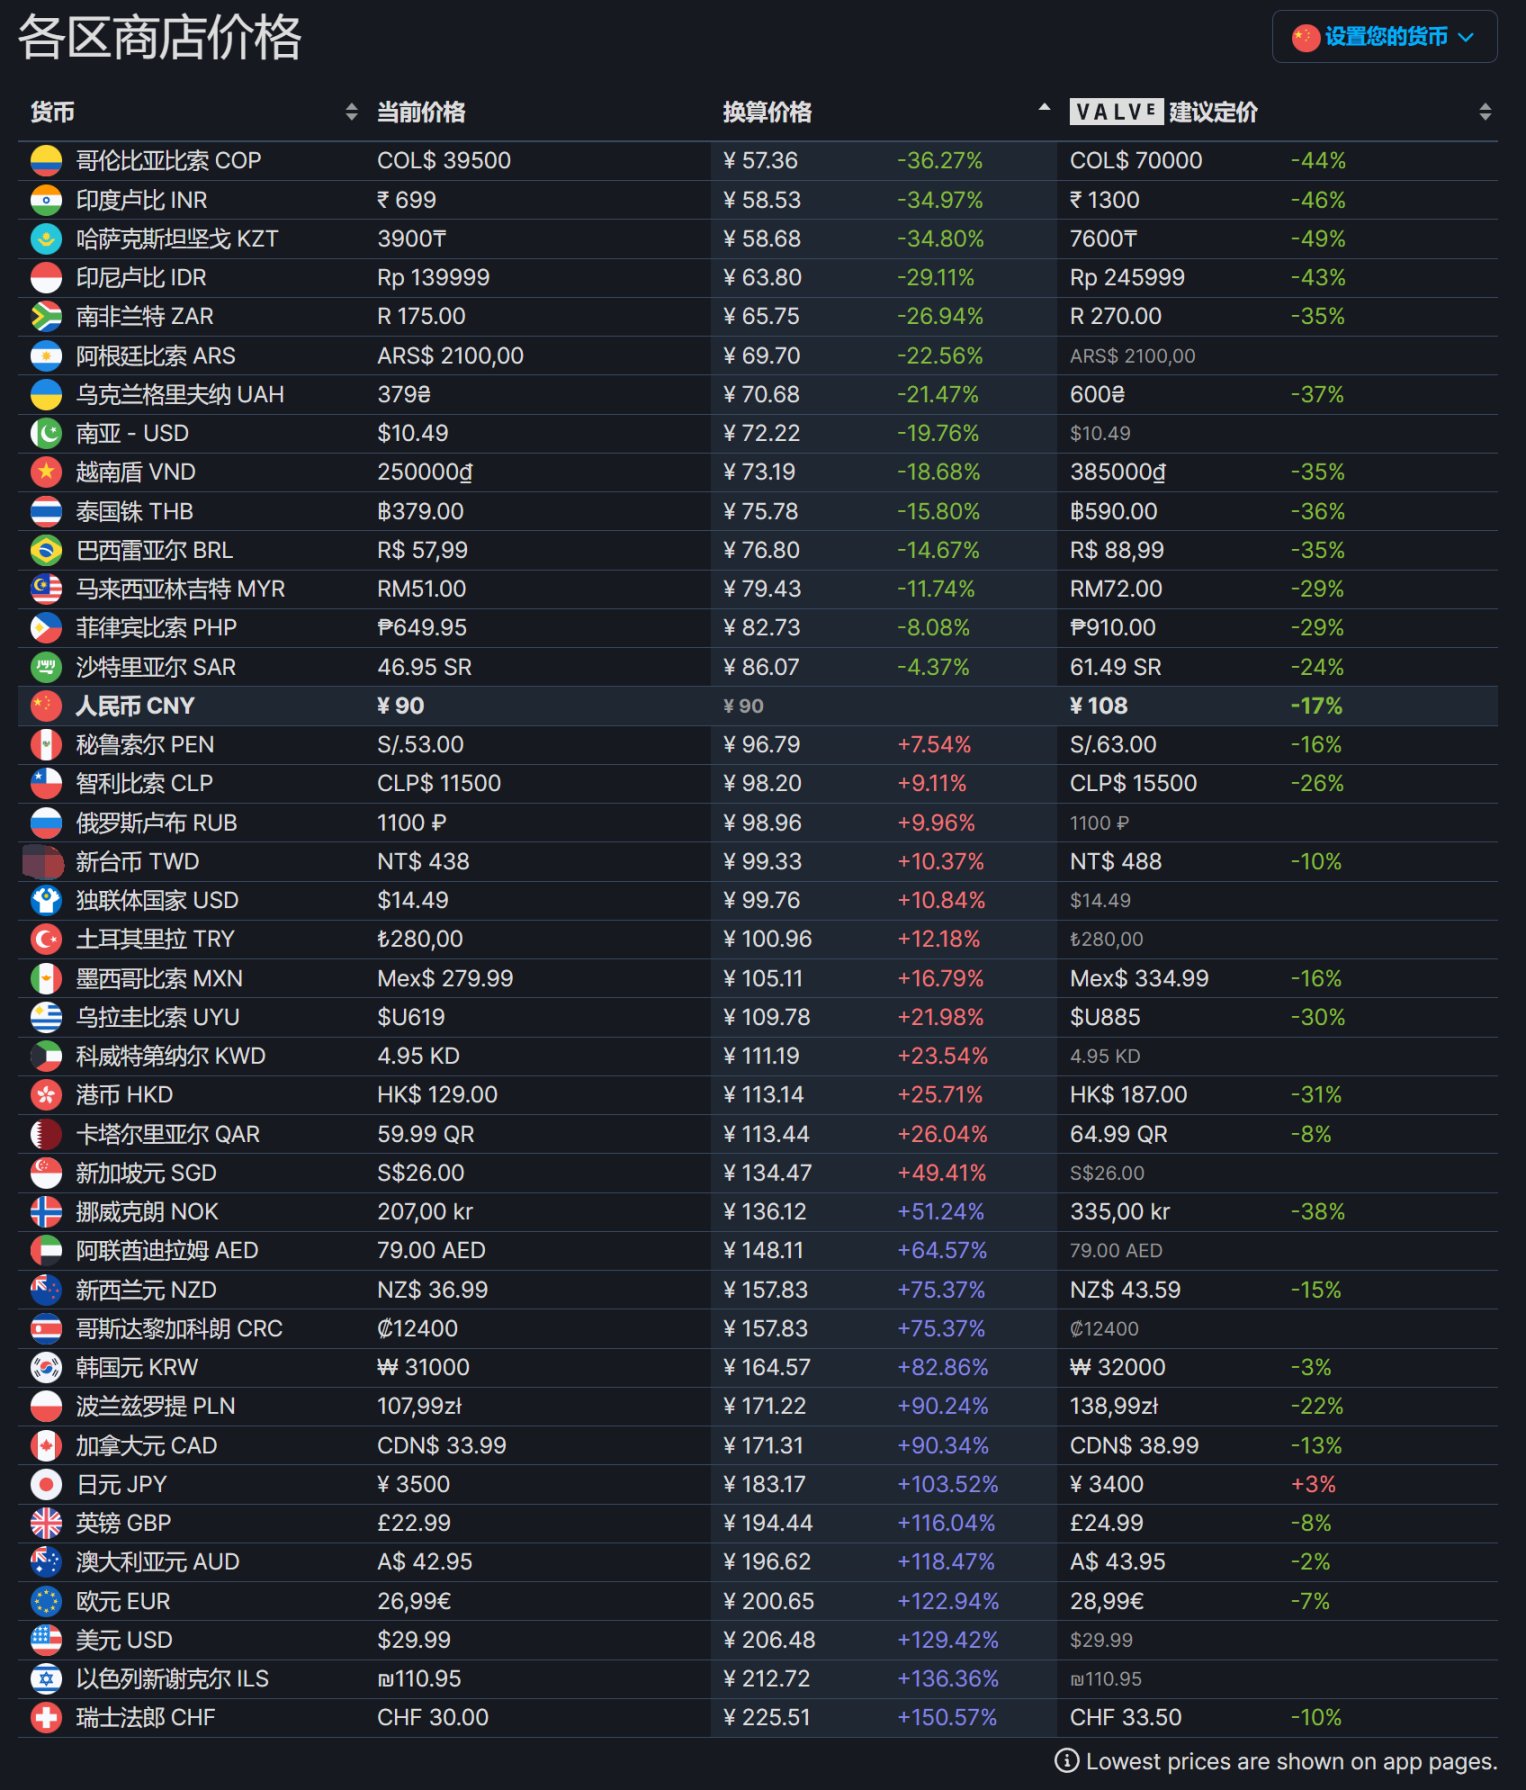Click the Turkey flag icon for TRY
This screenshot has width=1526, height=1790.
pos(46,940)
